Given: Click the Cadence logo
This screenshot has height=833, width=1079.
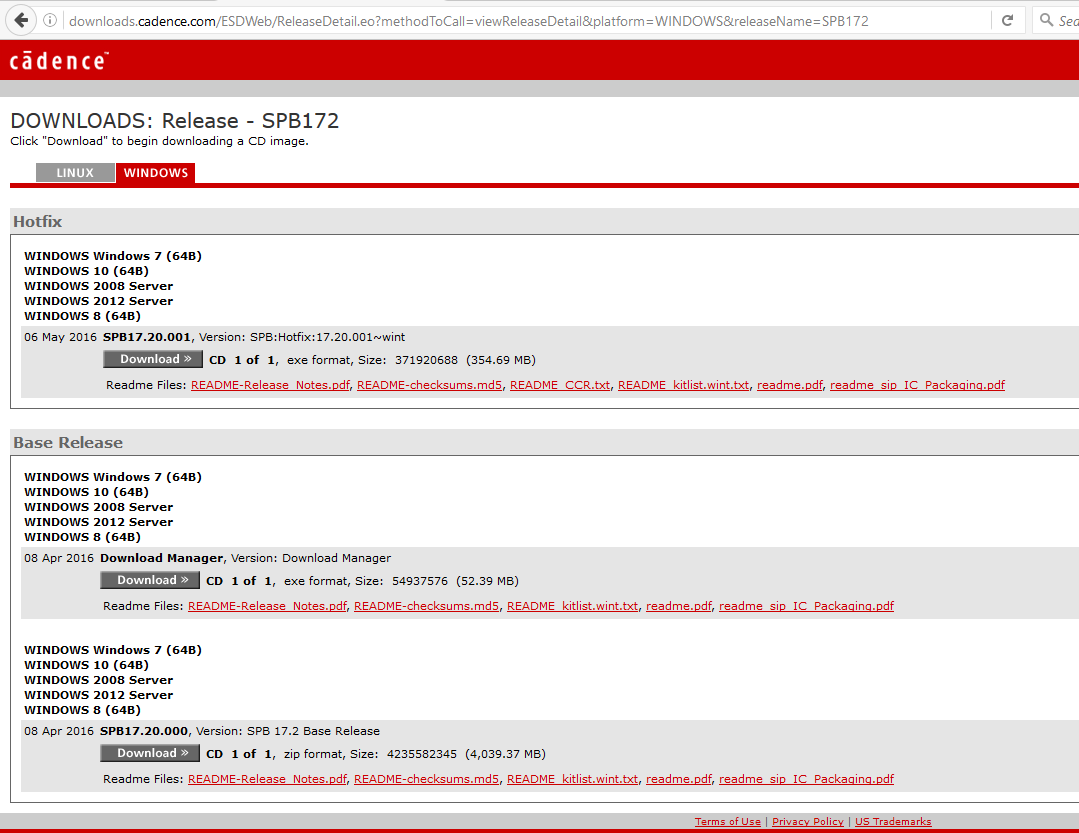Looking at the screenshot, I should (x=58, y=61).
